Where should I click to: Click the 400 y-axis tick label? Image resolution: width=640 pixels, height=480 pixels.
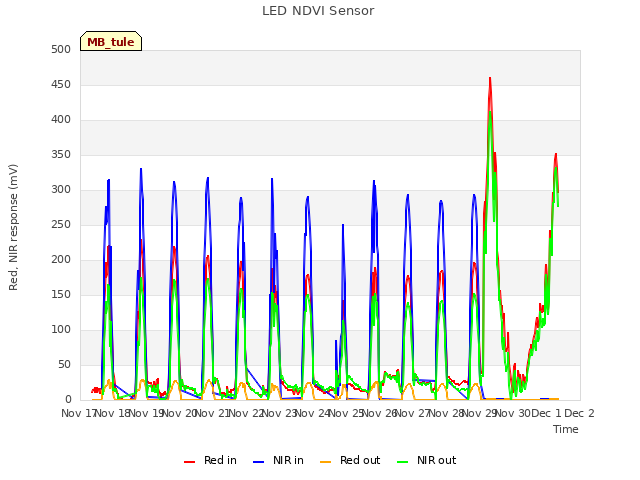[61, 120]
